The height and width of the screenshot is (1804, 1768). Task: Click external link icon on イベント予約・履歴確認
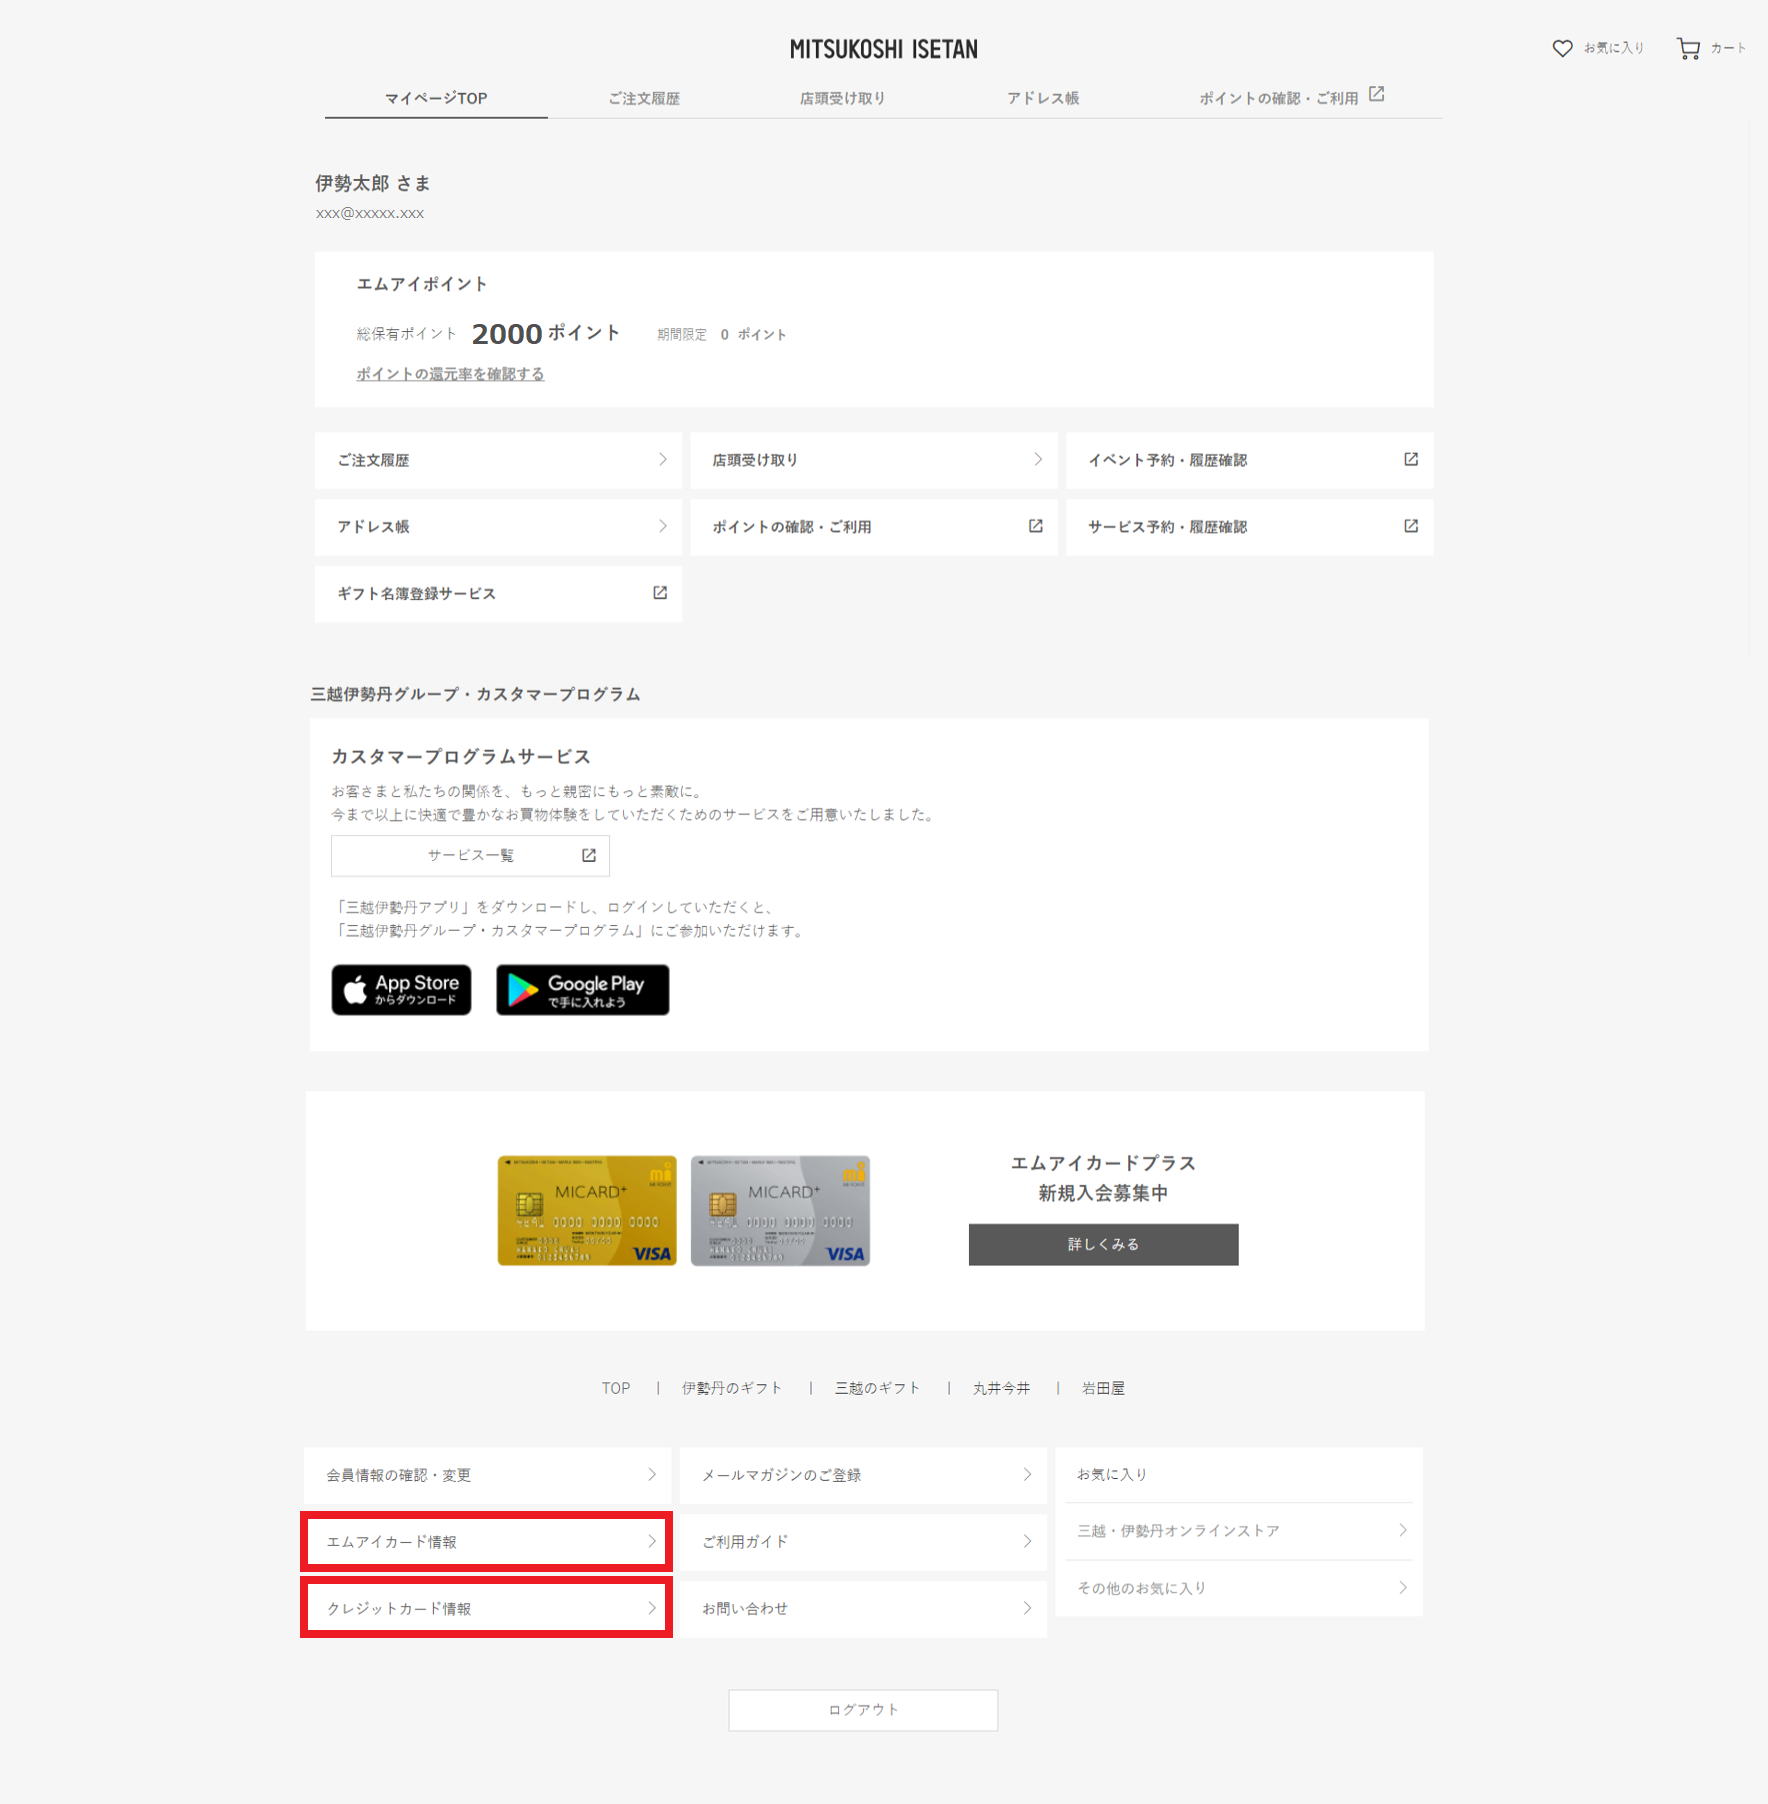tap(1411, 459)
